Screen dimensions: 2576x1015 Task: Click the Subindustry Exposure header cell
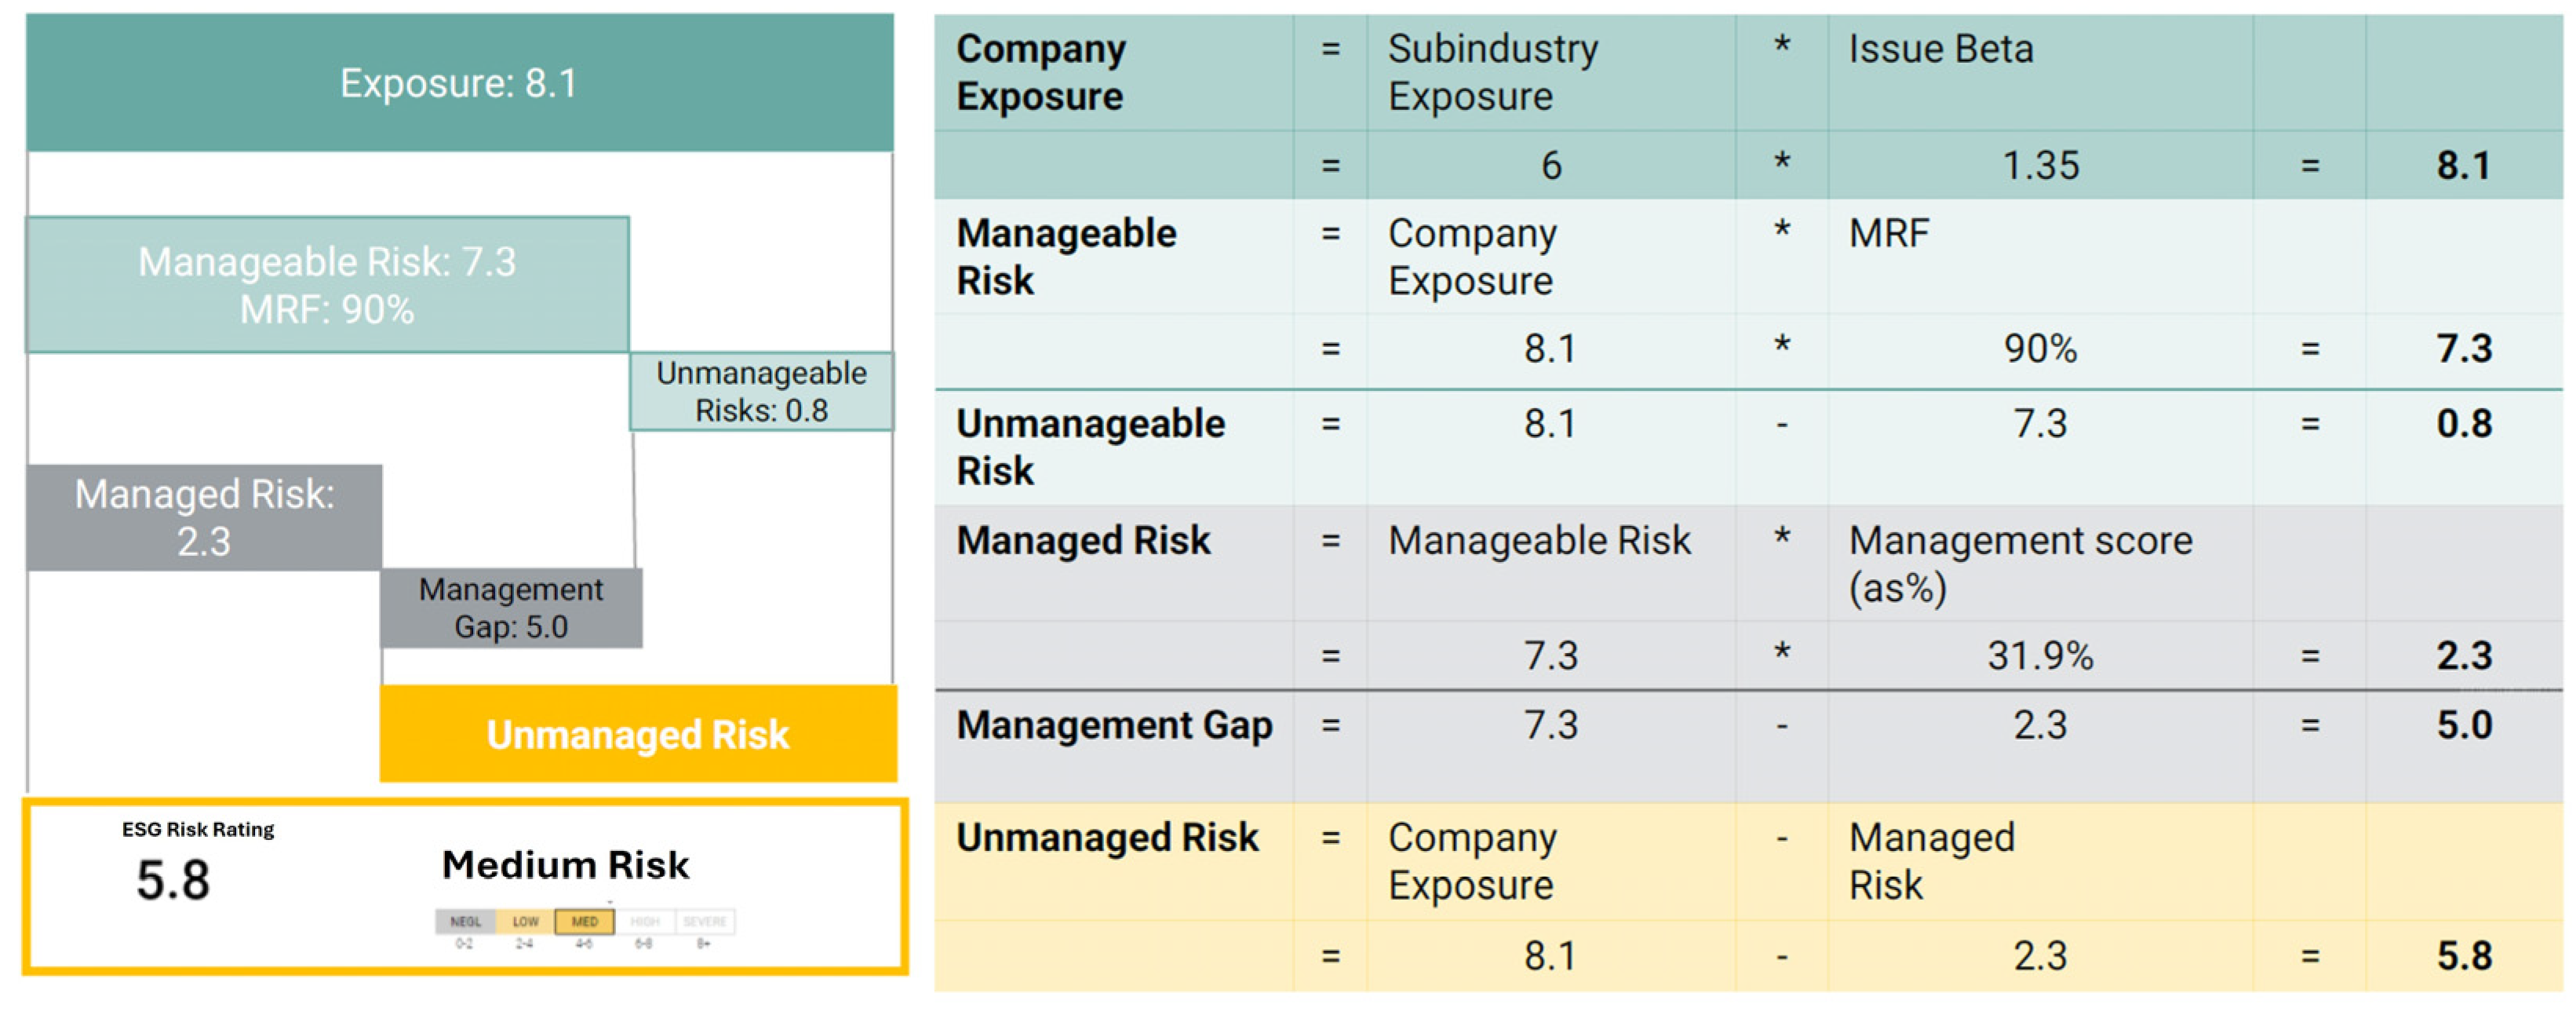(1493, 73)
